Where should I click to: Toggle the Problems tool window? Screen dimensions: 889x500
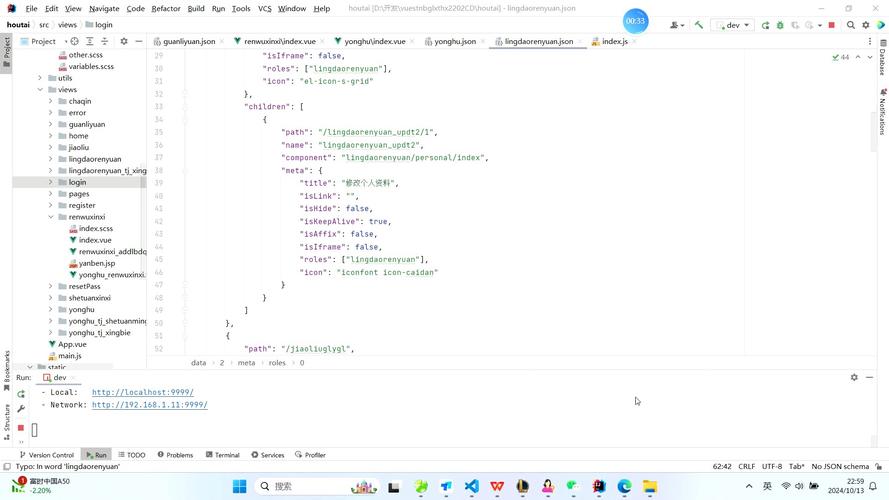coord(174,455)
